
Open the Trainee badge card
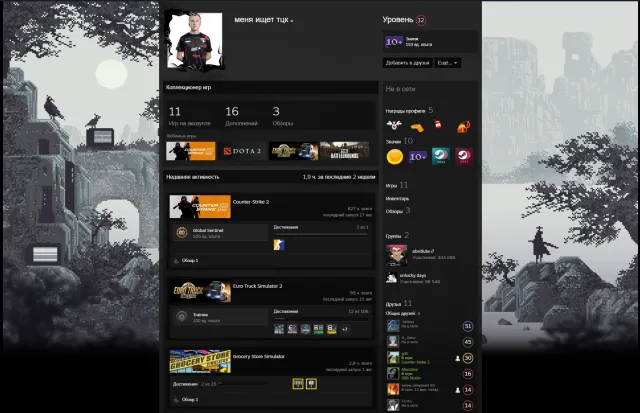[x=220, y=317]
